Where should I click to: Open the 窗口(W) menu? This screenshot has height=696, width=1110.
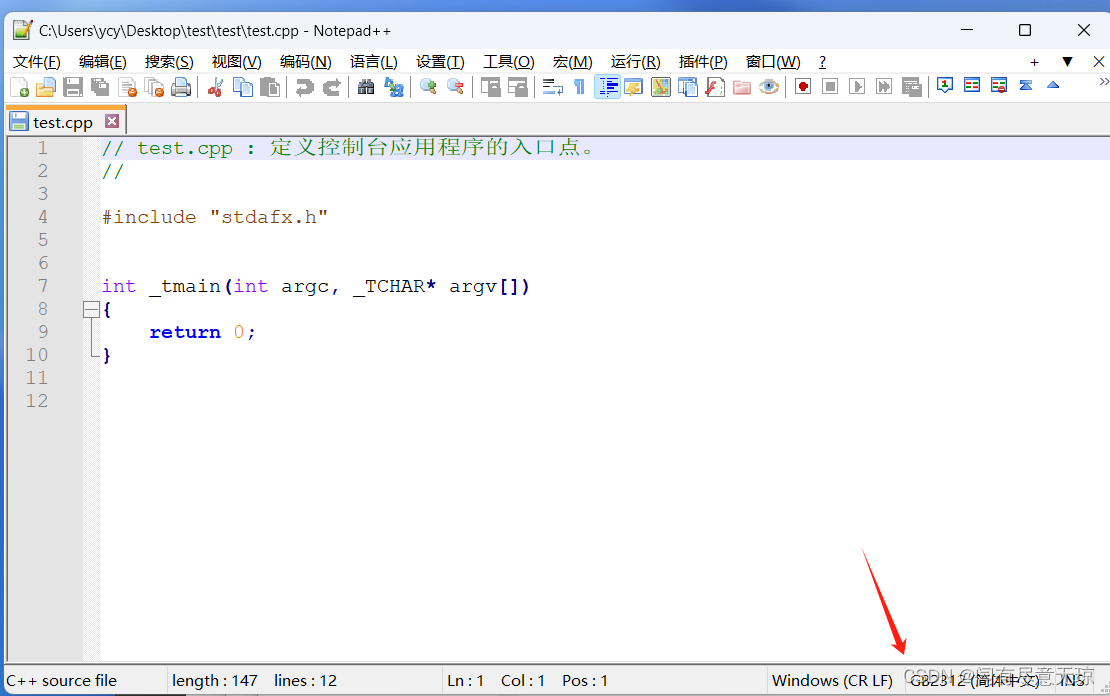[x=772, y=62]
